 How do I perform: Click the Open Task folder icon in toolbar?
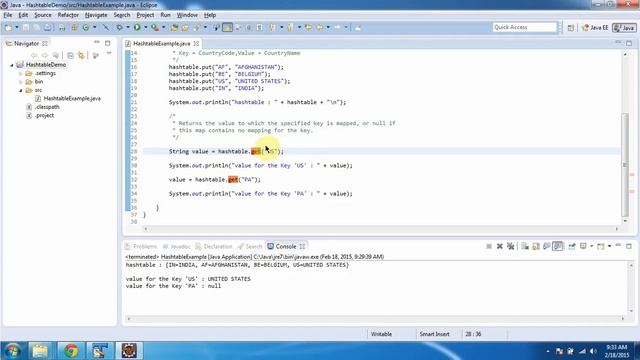point(185,27)
